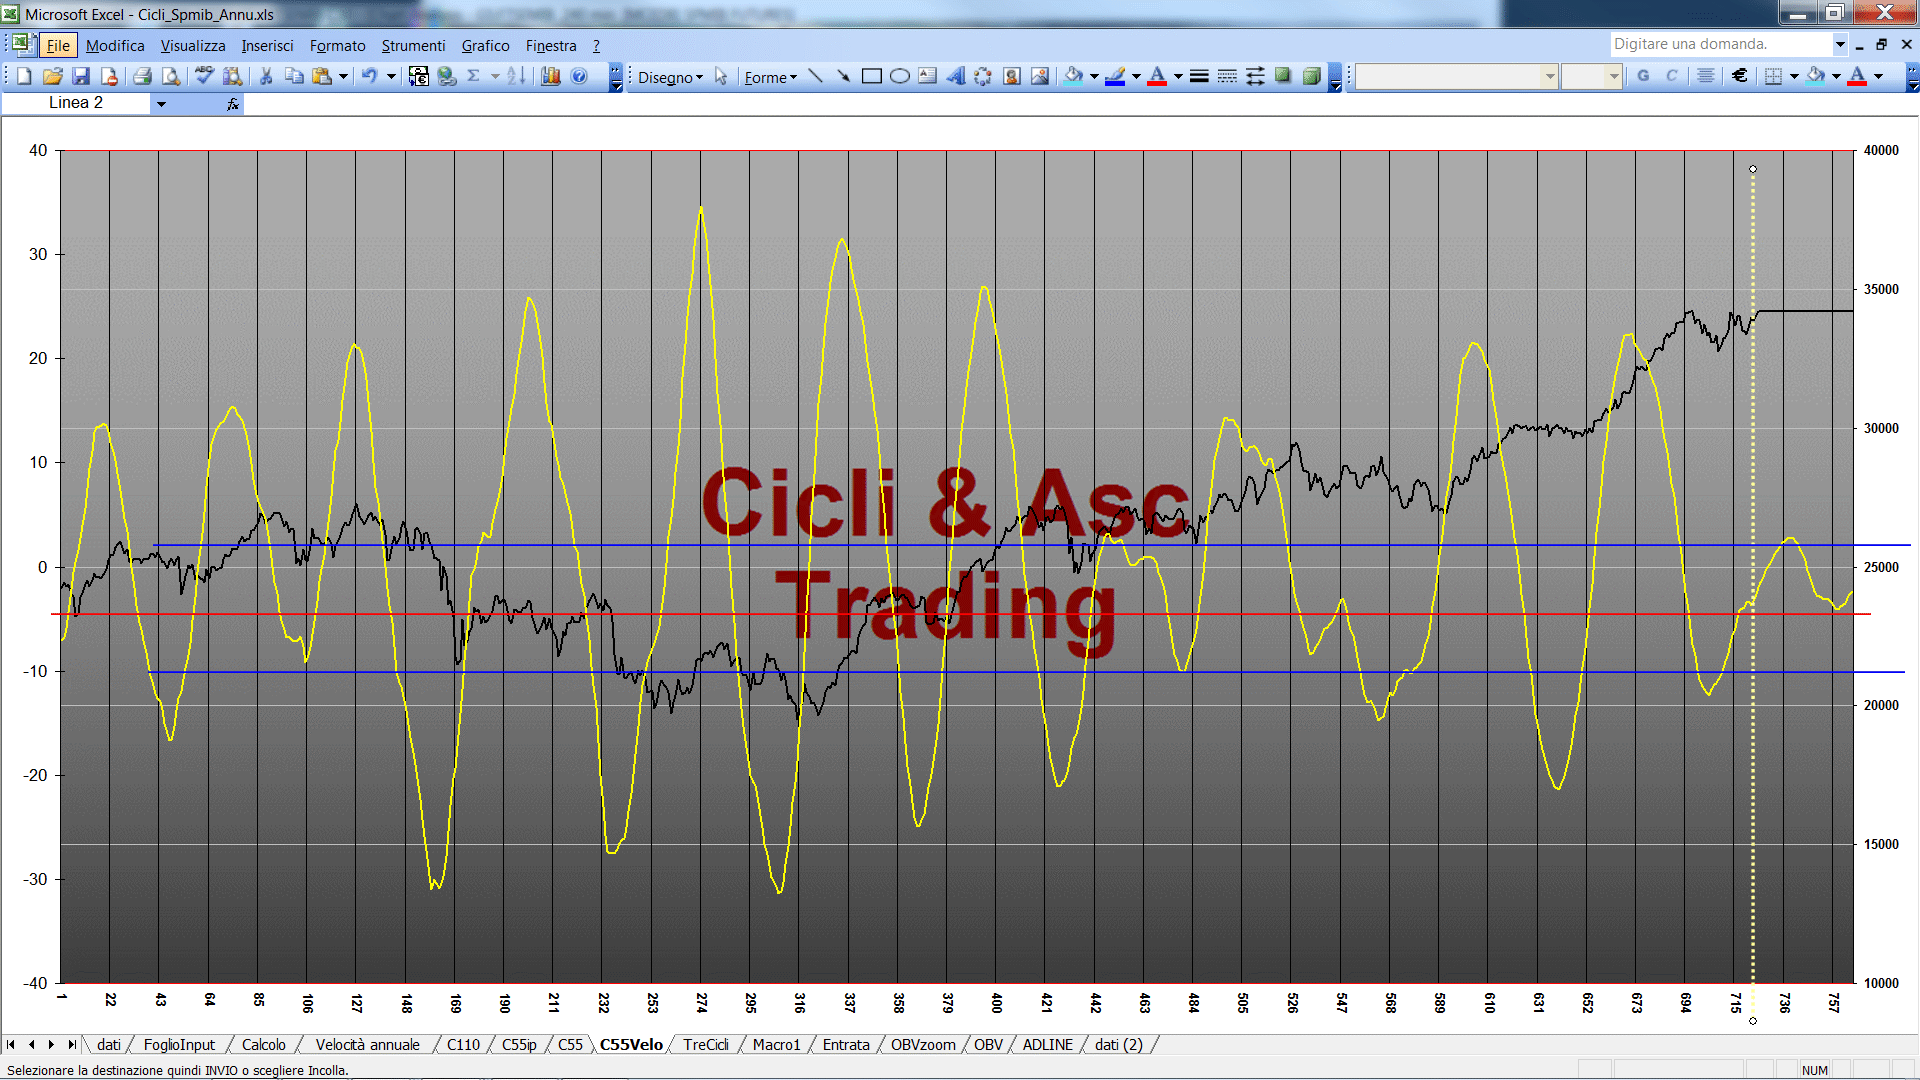1920x1080 pixels.
Task: Open 3-D Style settings
Action: (x=1311, y=76)
